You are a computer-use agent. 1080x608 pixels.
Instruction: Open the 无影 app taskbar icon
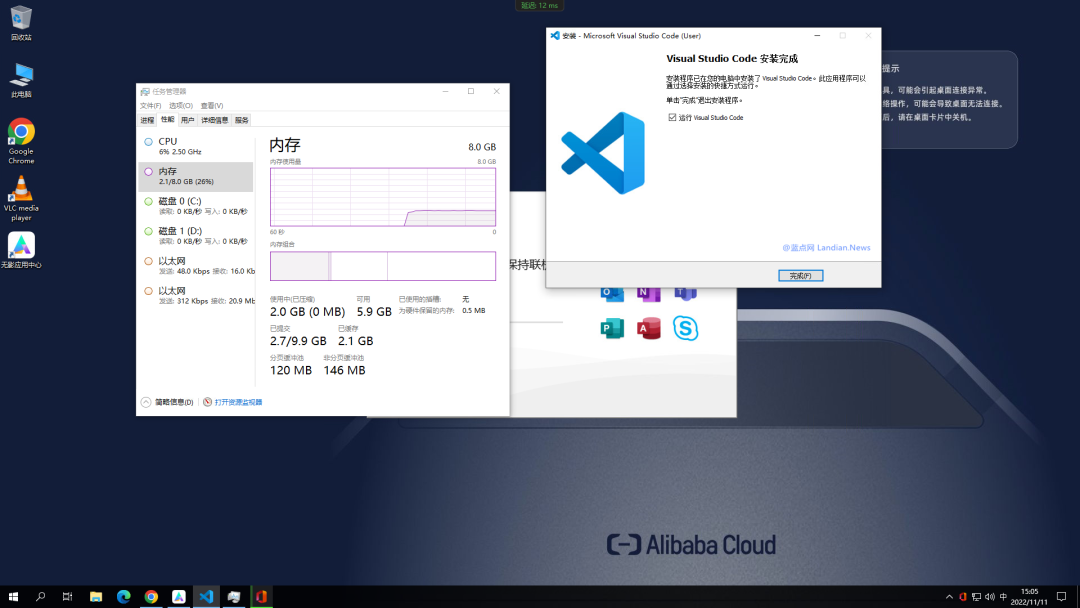[x=178, y=596]
